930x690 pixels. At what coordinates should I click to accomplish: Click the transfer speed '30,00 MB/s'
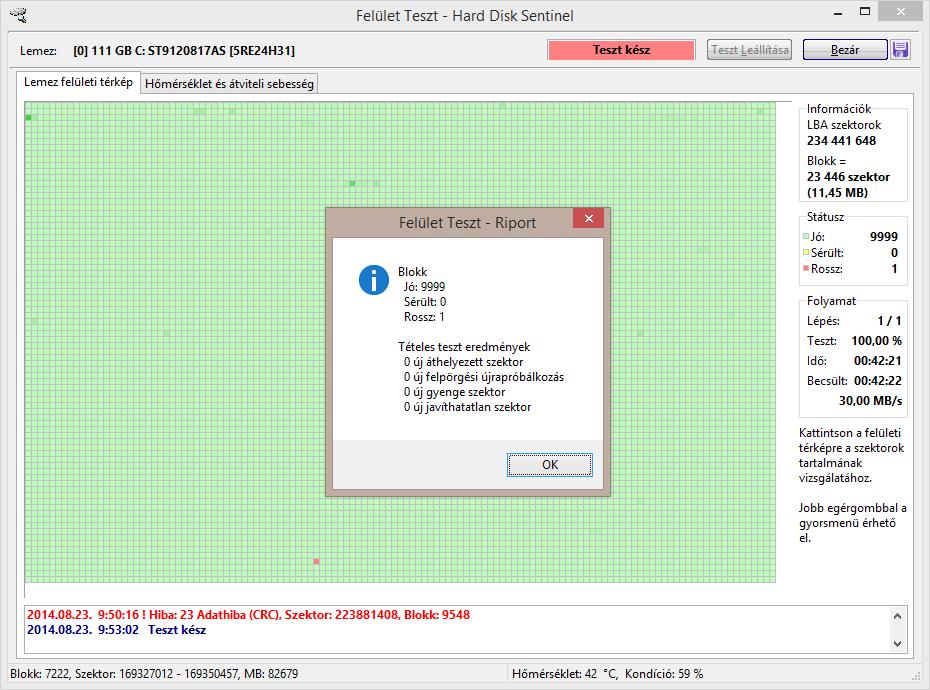pyautogui.click(x=870, y=400)
